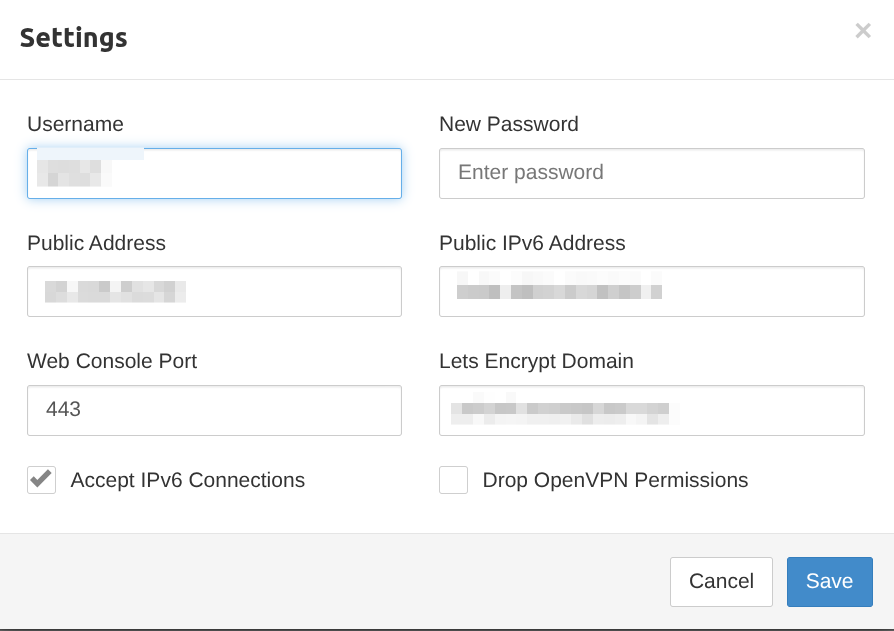This screenshot has width=894, height=631.
Task: Click the "Settings" dialog title
Action: click(x=73, y=38)
